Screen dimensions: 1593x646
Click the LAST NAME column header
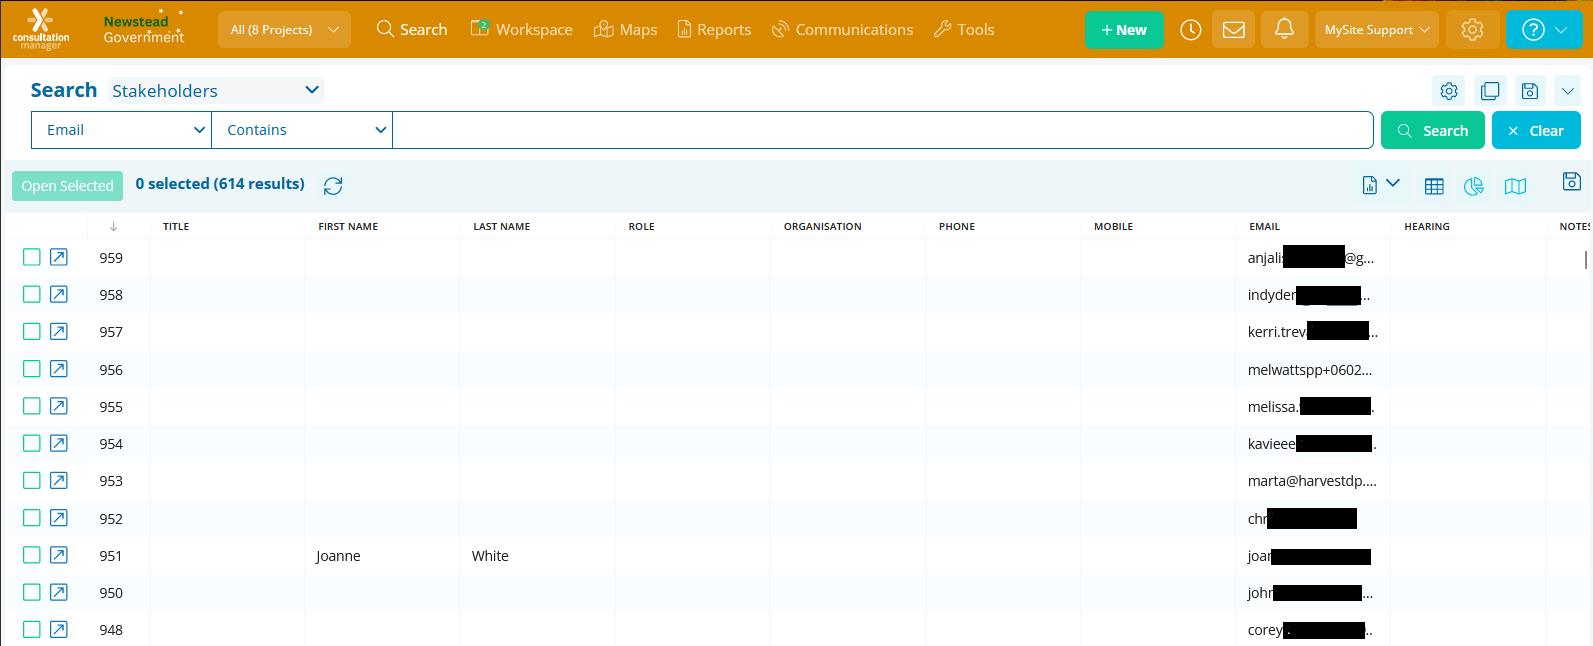pyautogui.click(x=502, y=227)
